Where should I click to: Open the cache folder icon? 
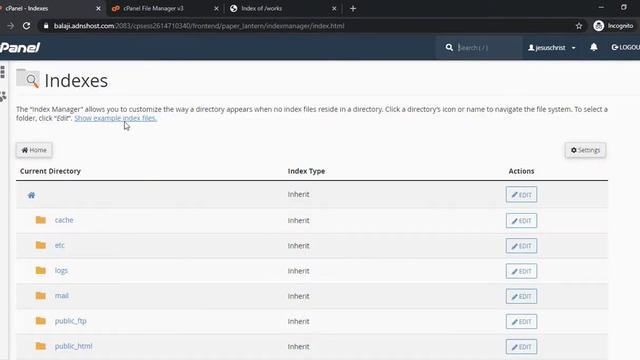[40, 220]
